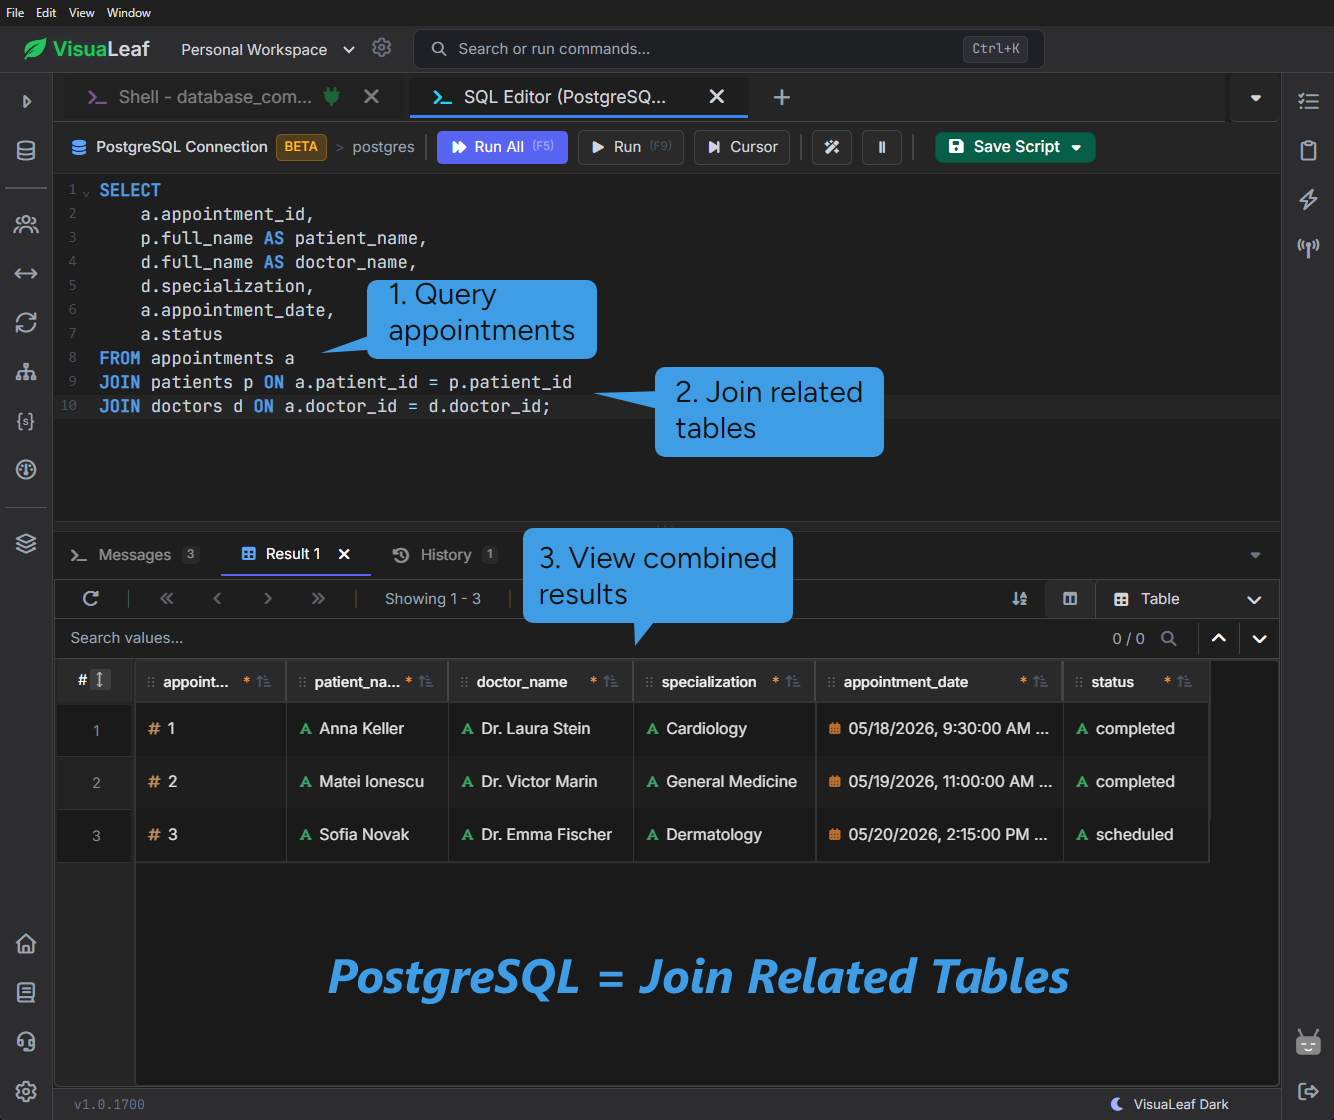This screenshot has height=1120, width=1334.
Task: Toggle the VisuaLeaf Dark theme
Action: 1170,1104
